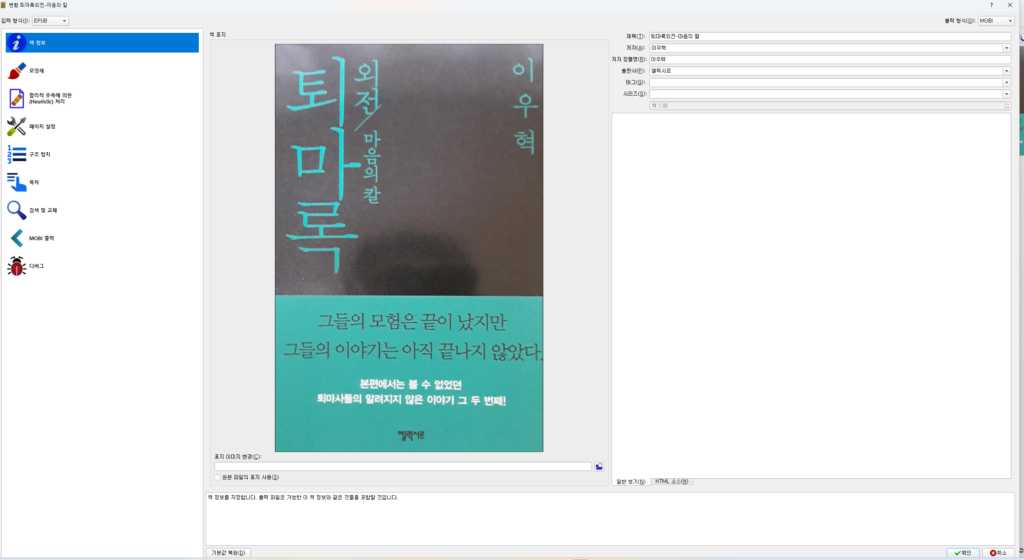Toggle use cover from source file checkbox

pyautogui.click(x=217, y=478)
